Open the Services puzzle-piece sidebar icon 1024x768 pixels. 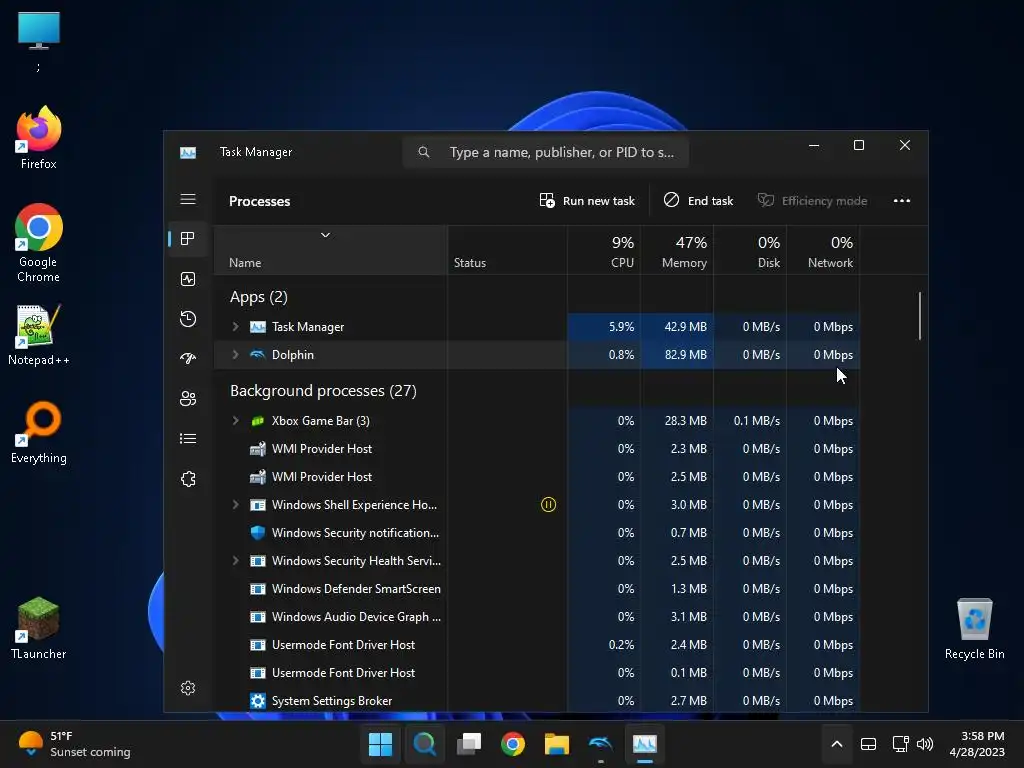[188, 479]
